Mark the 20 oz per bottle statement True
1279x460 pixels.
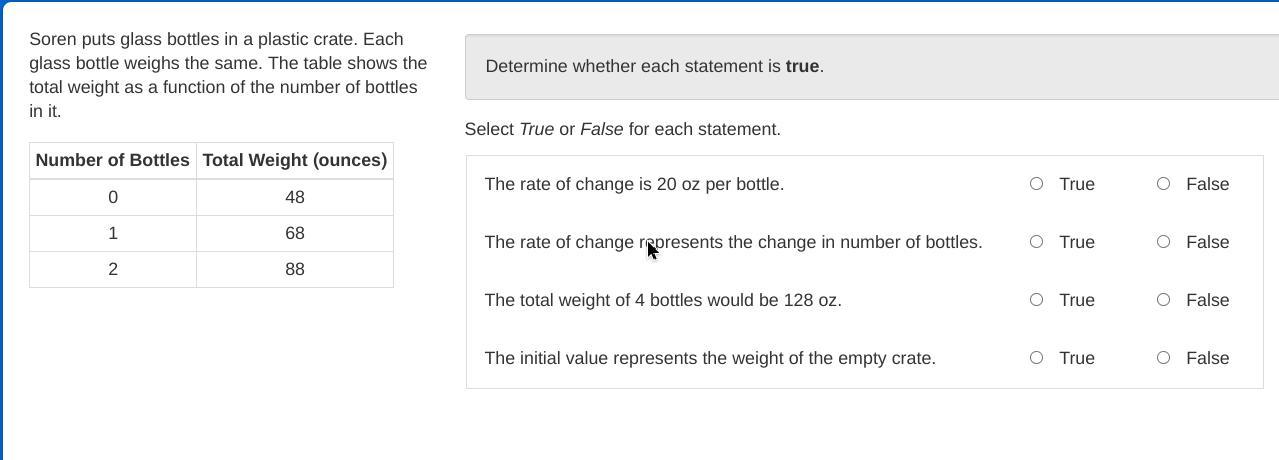[x=1036, y=184]
